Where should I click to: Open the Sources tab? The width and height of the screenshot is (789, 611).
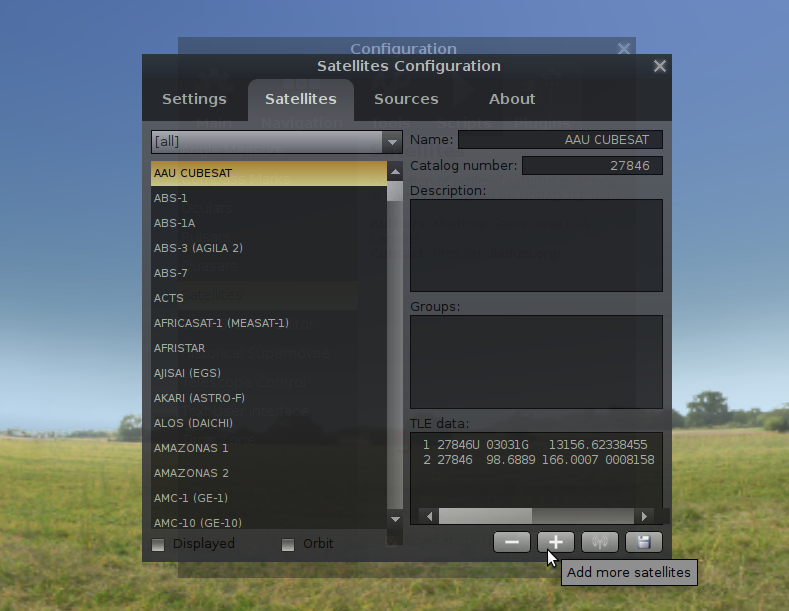click(406, 99)
